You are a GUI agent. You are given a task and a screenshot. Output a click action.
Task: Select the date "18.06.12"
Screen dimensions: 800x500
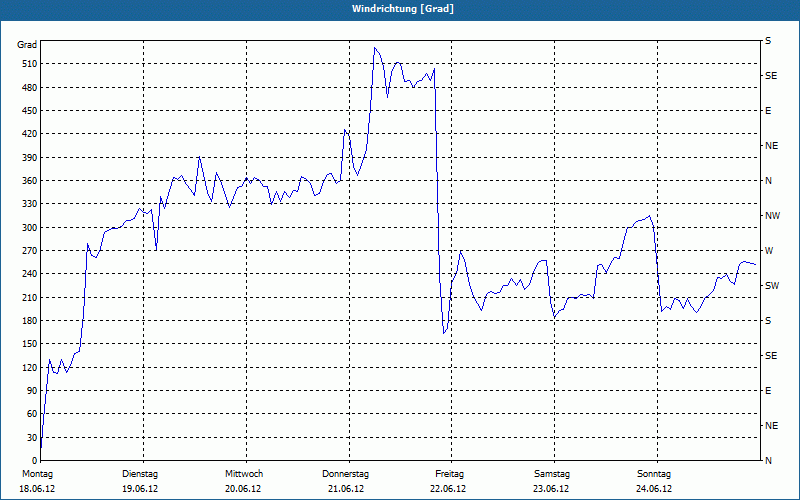click(37, 489)
